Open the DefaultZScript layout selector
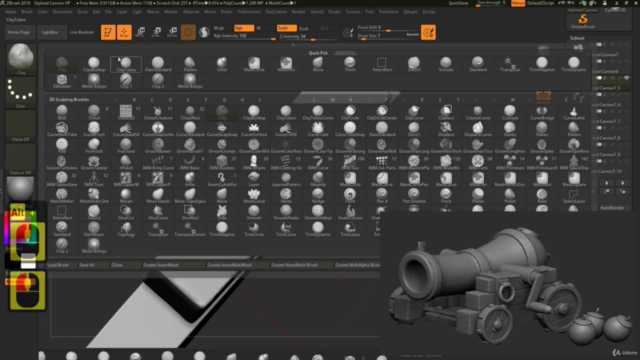Image resolution: width=640 pixels, height=360 pixels. coord(541,3)
